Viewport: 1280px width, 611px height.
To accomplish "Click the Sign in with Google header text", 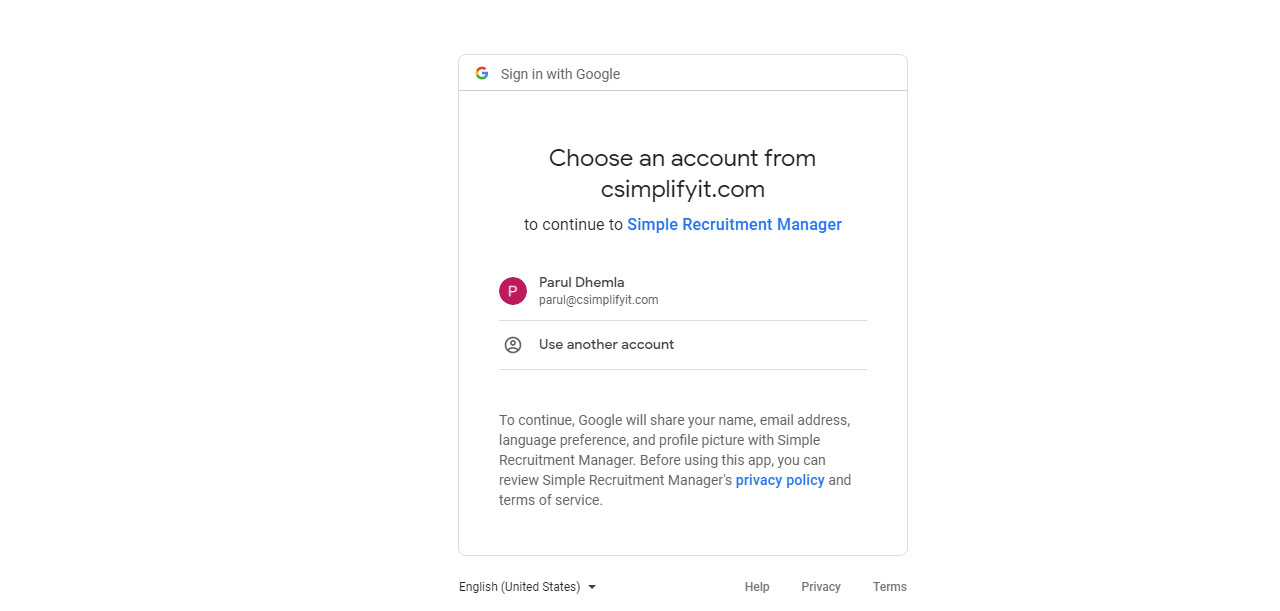I will (x=560, y=74).
